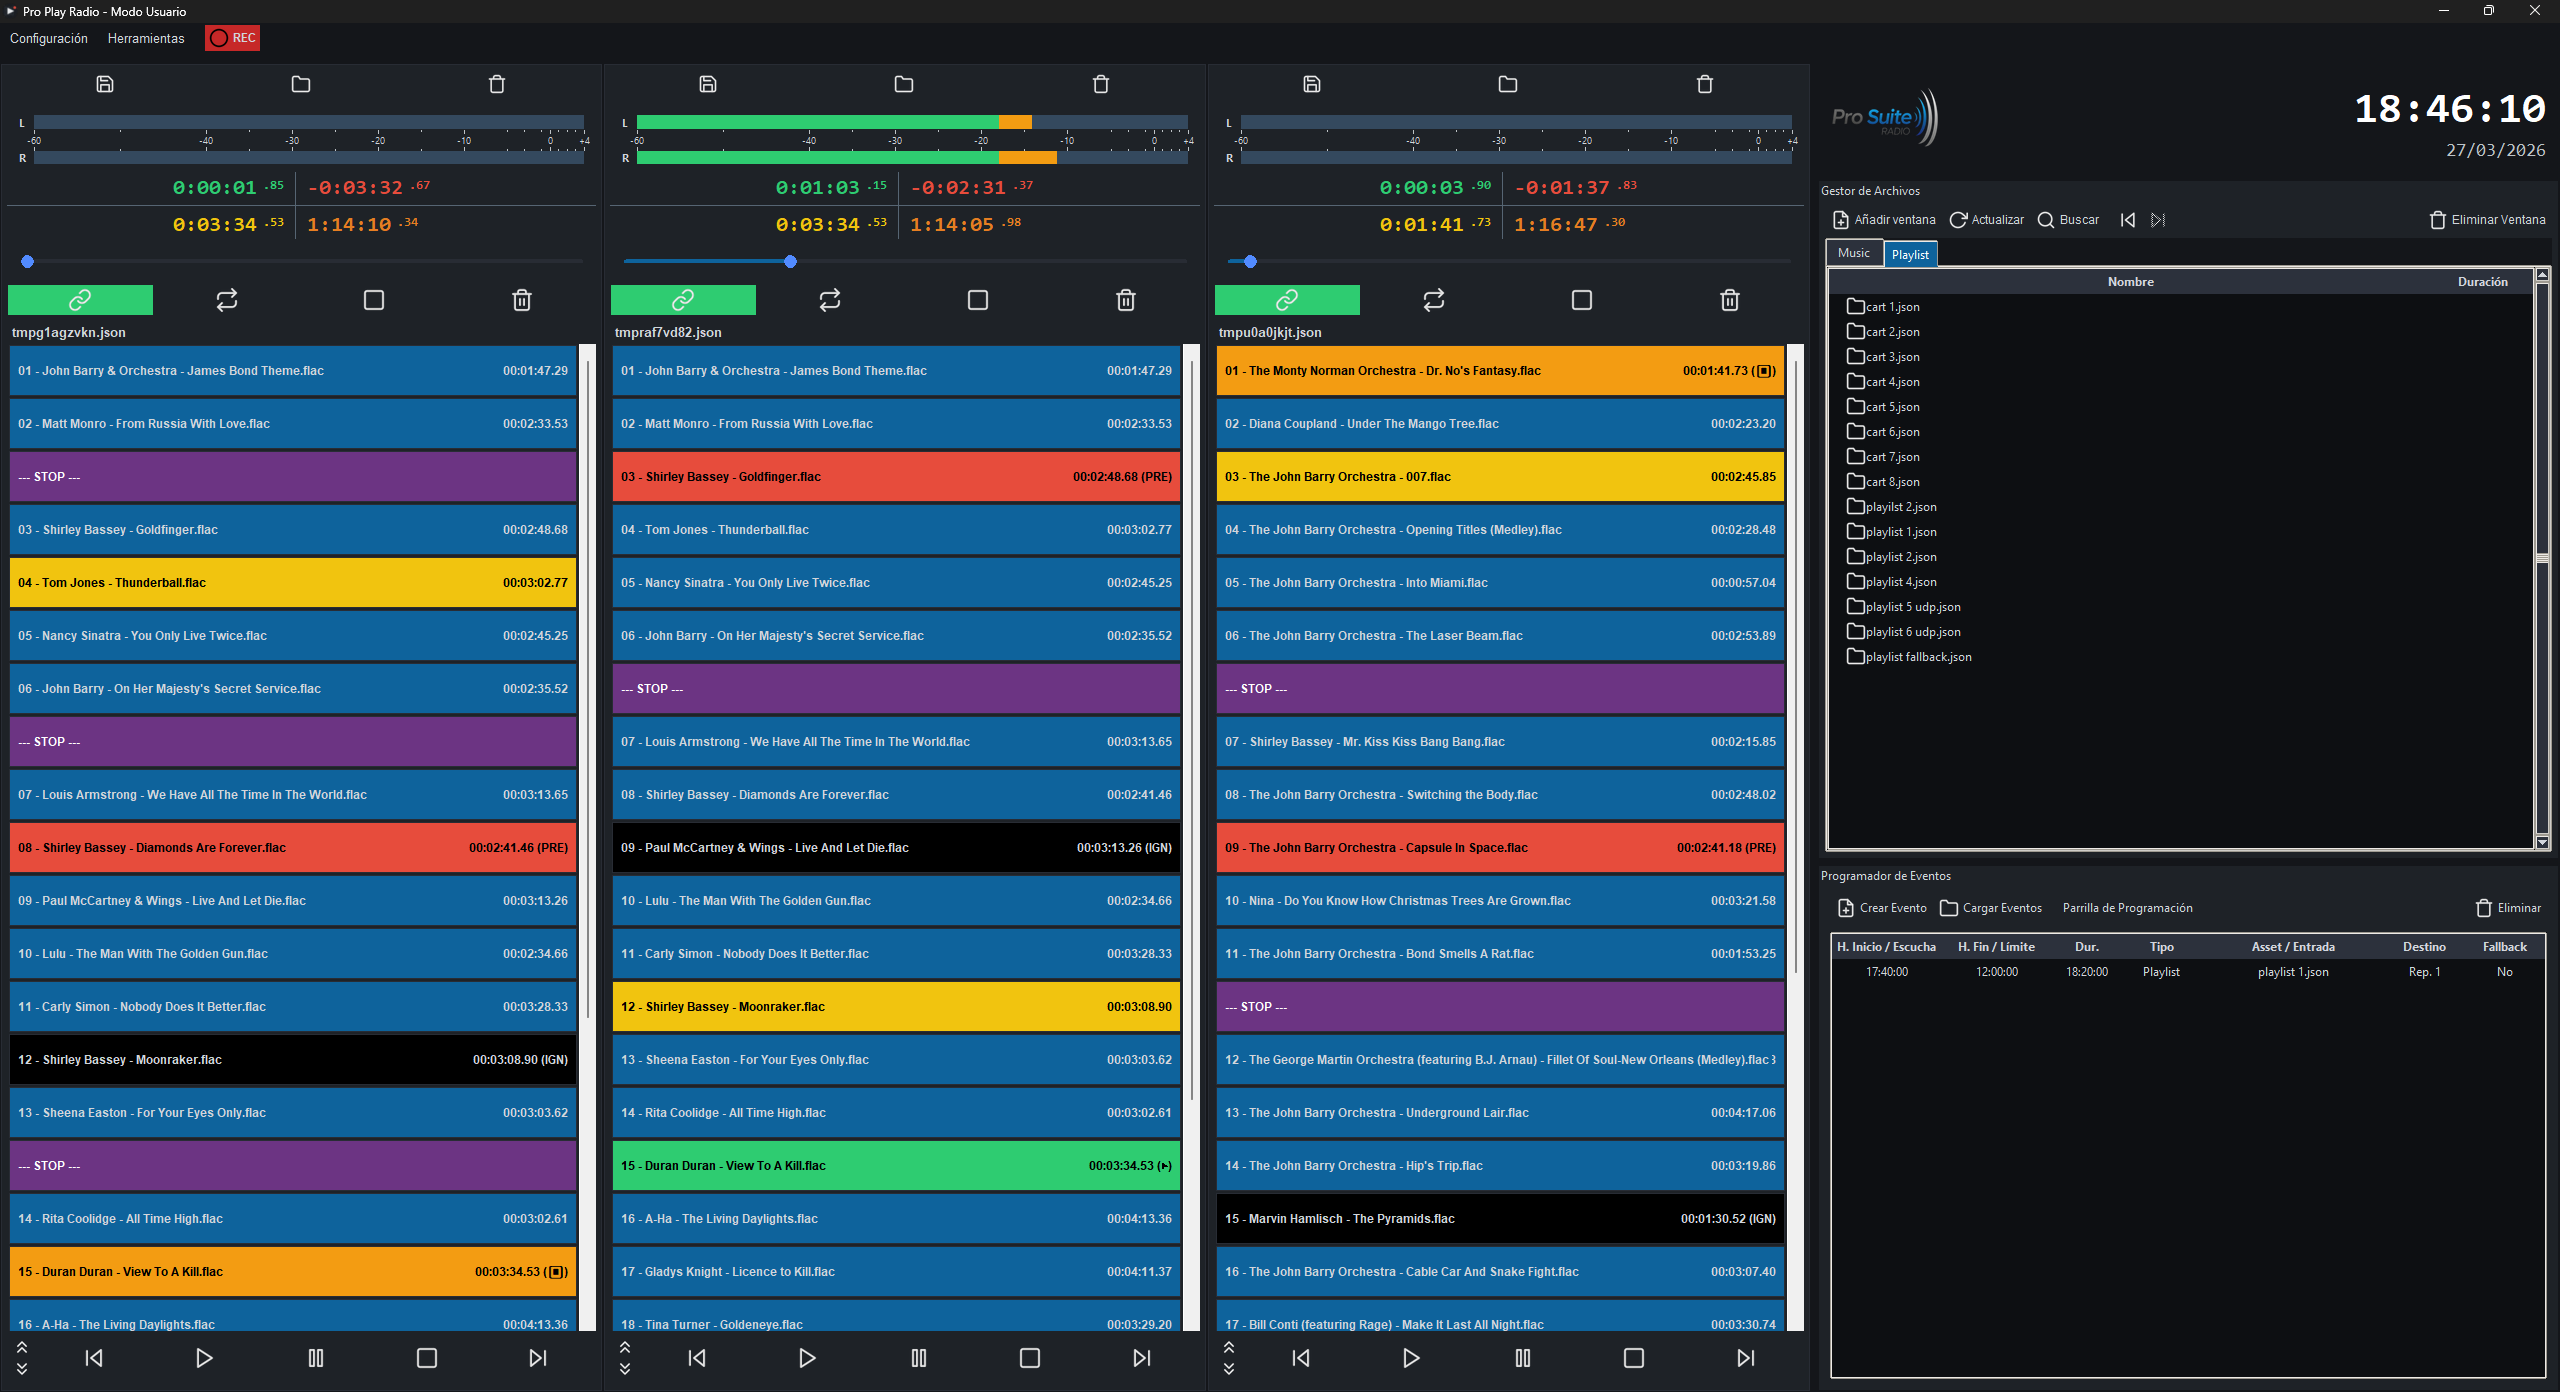The width and height of the screenshot is (2560, 1392).
Task: Click Crear Evento button
Action: pyautogui.click(x=1882, y=908)
